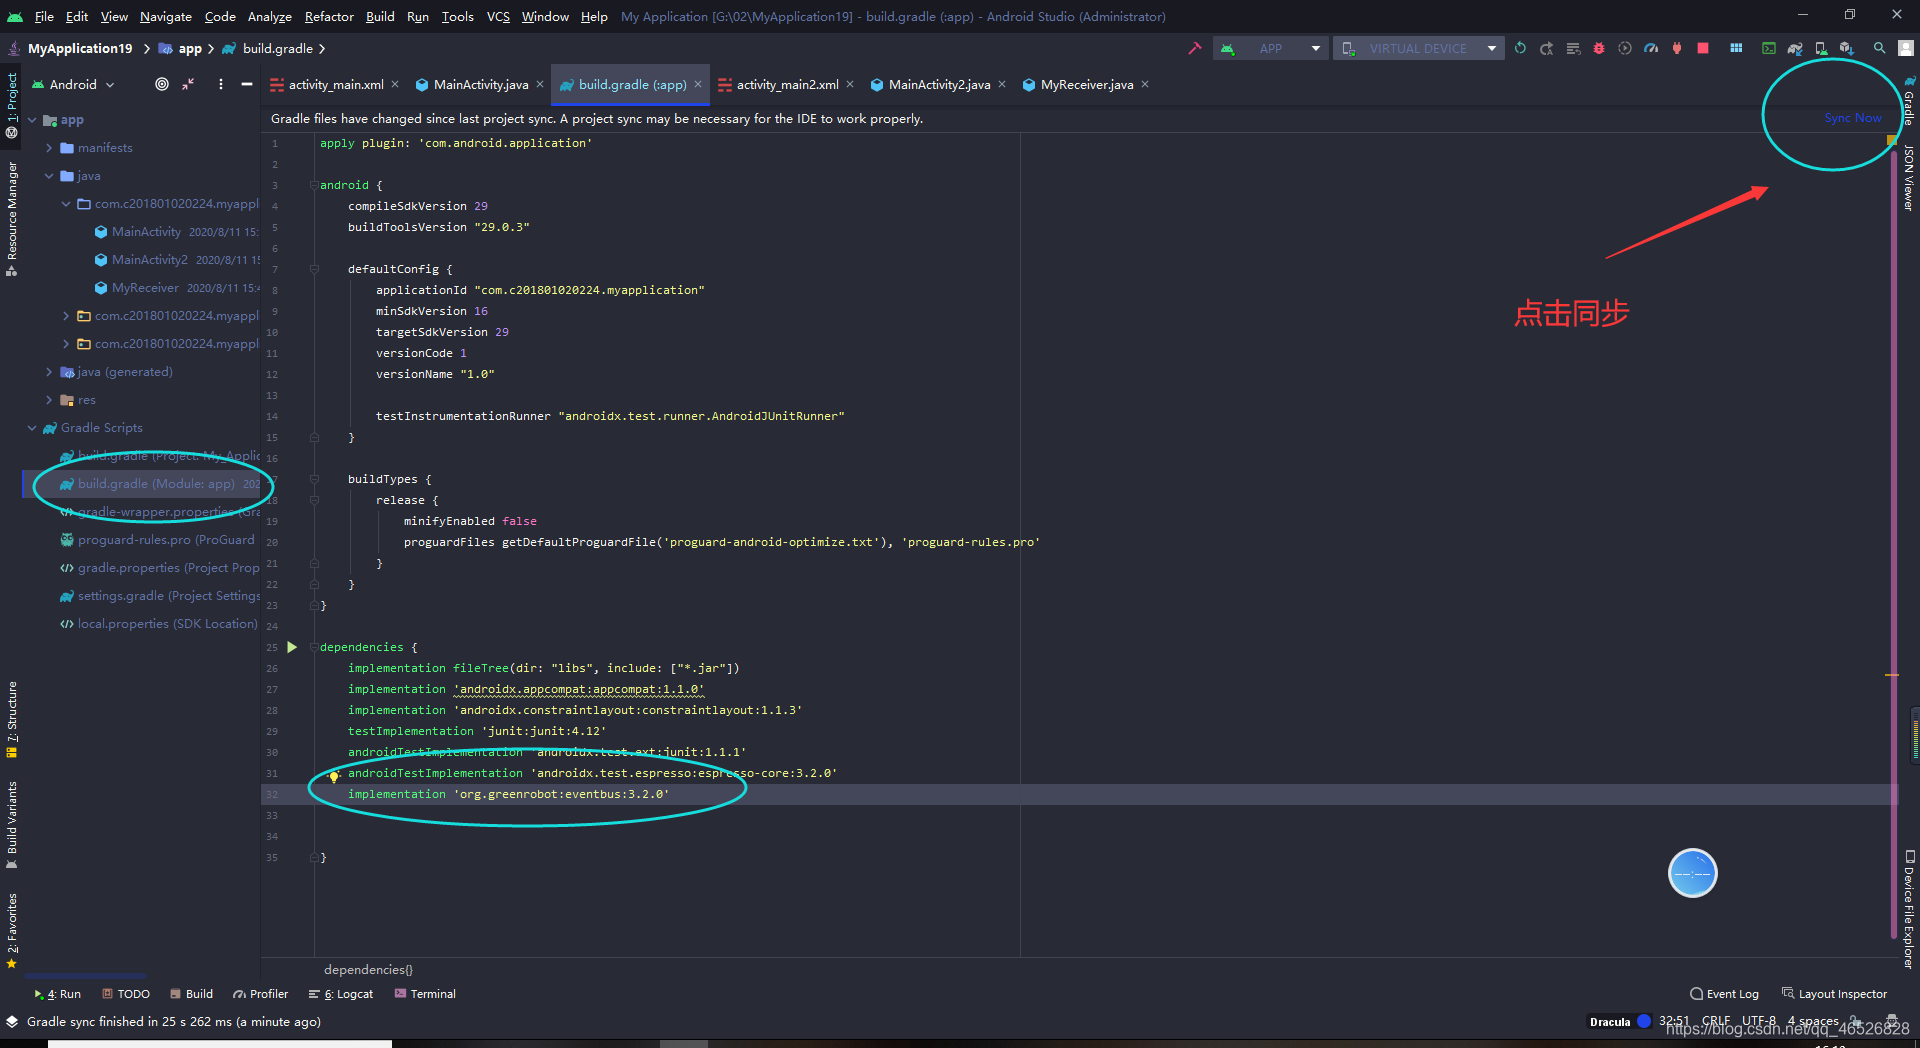Open the Layout Inspector button
This screenshot has width=1920, height=1048.
click(1834, 994)
